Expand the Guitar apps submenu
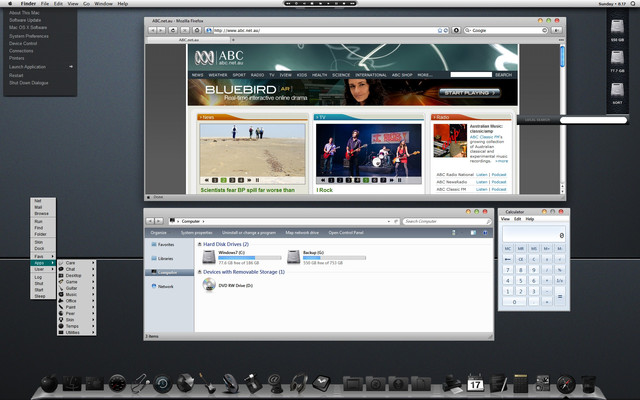This screenshot has width=640, height=400. point(77,288)
